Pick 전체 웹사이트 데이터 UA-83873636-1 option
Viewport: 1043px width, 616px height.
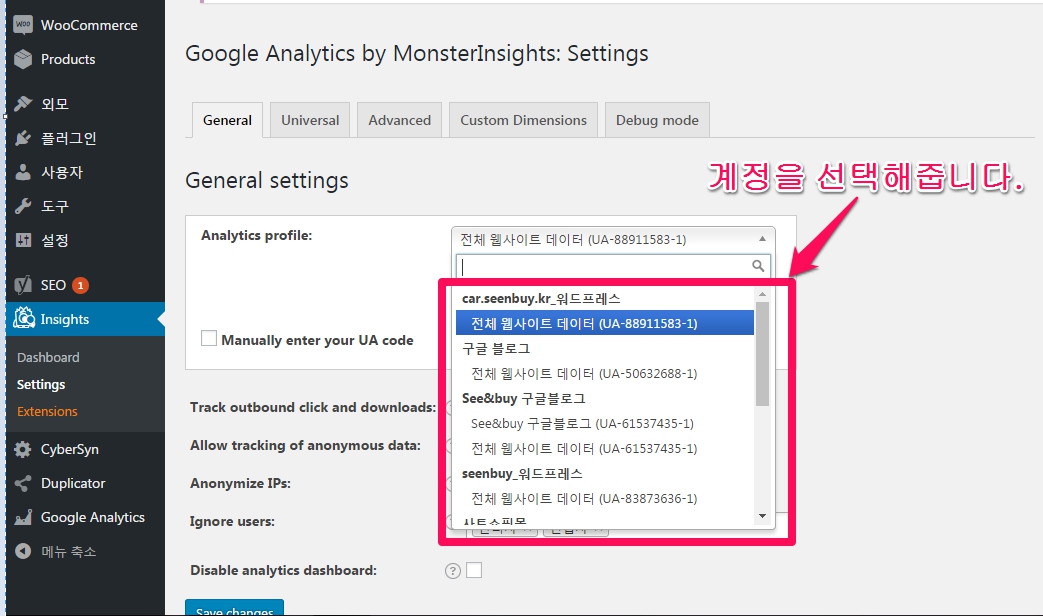coord(584,498)
